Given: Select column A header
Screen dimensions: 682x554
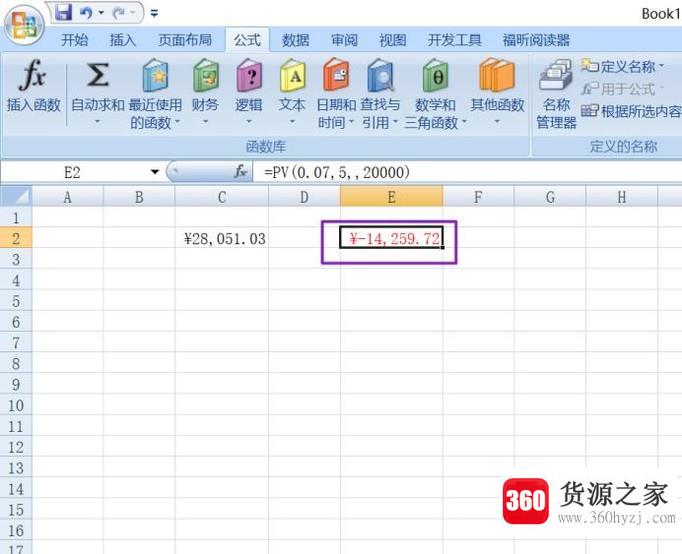Looking at the screenshot, I should [x=67, y=197].
